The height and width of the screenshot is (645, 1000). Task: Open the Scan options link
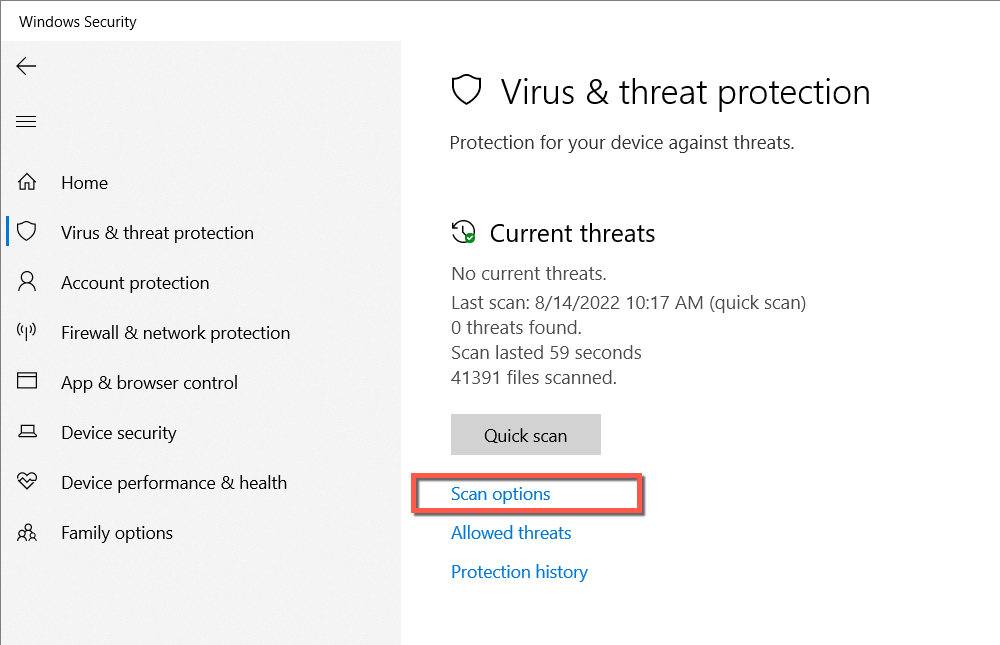[x=501, y=494]
